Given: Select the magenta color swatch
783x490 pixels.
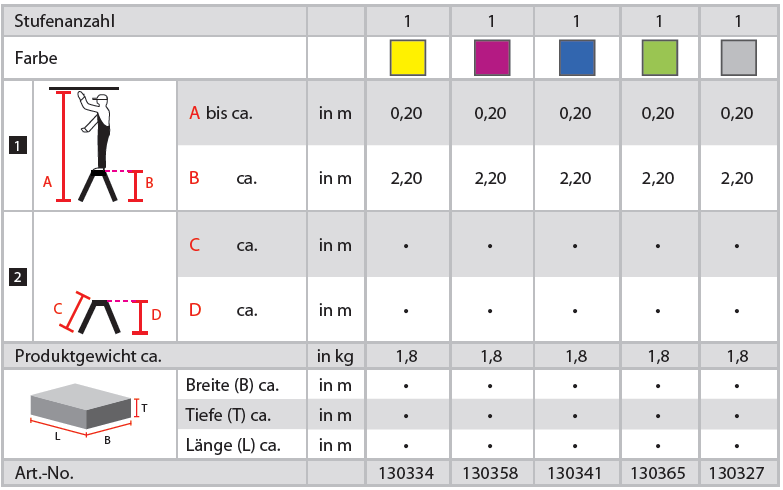Looking at the screenshot, I should click(491, 58).
